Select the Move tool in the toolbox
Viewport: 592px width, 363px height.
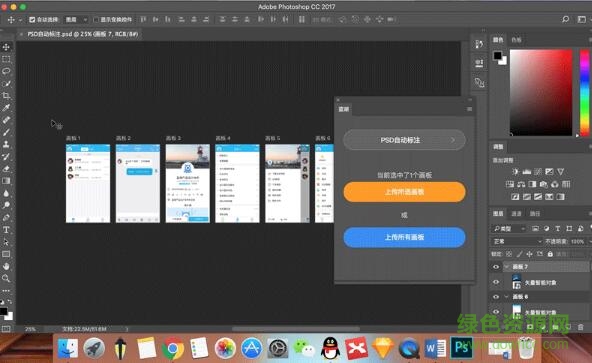[6, 47]
